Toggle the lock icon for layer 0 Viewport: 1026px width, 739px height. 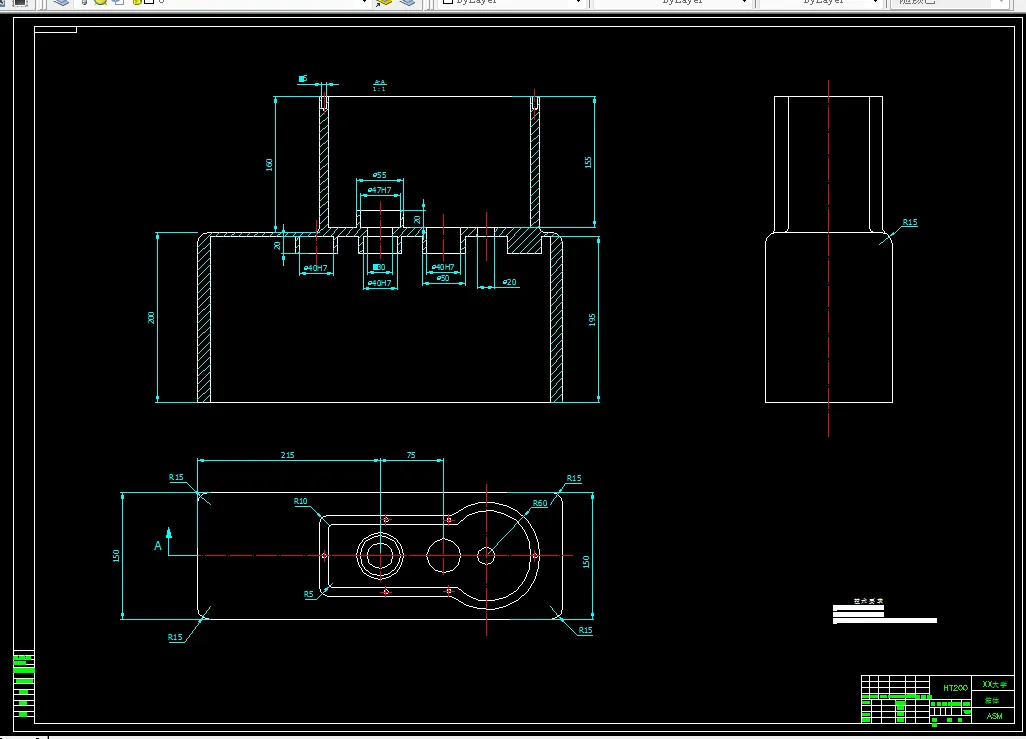[x=135, y=3]
